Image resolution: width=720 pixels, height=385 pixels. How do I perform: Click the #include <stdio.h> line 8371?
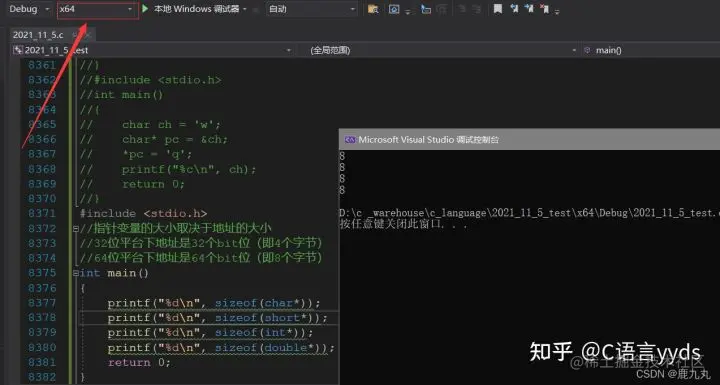[x=143, y=214]
